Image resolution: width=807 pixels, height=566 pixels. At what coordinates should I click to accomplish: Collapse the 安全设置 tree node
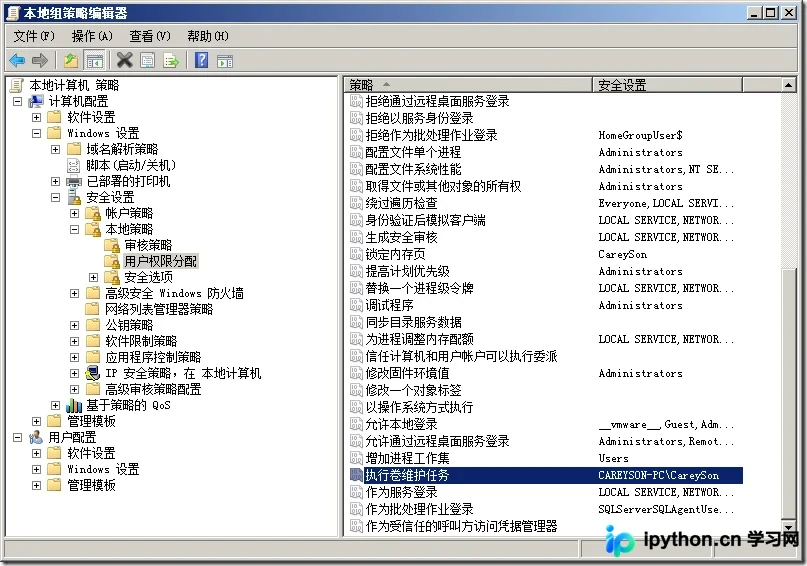tap(56, 197)
